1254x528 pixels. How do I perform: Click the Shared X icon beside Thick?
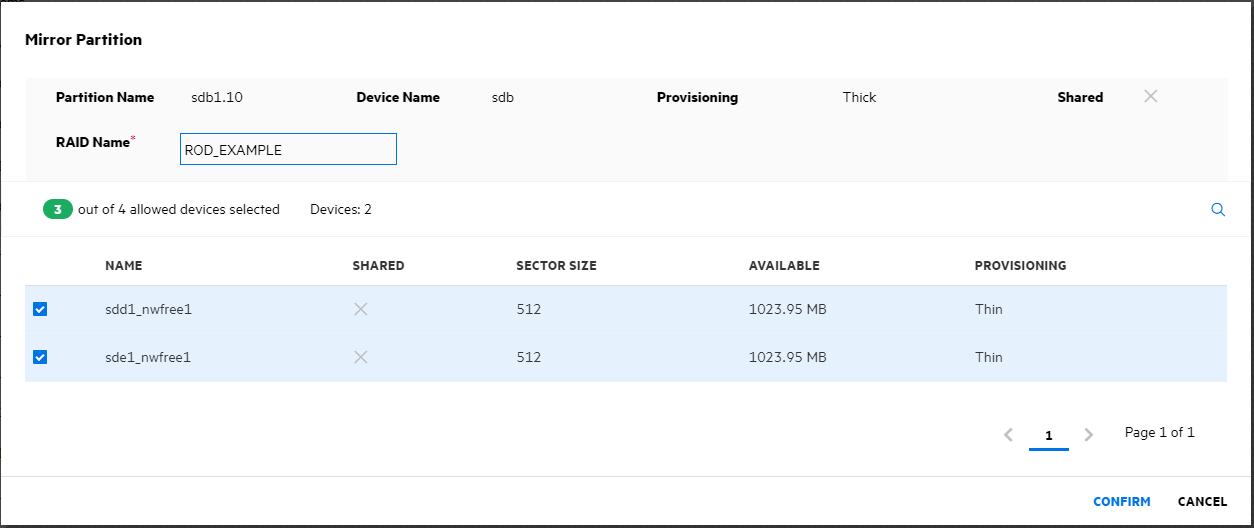(x=1150, y=97)
